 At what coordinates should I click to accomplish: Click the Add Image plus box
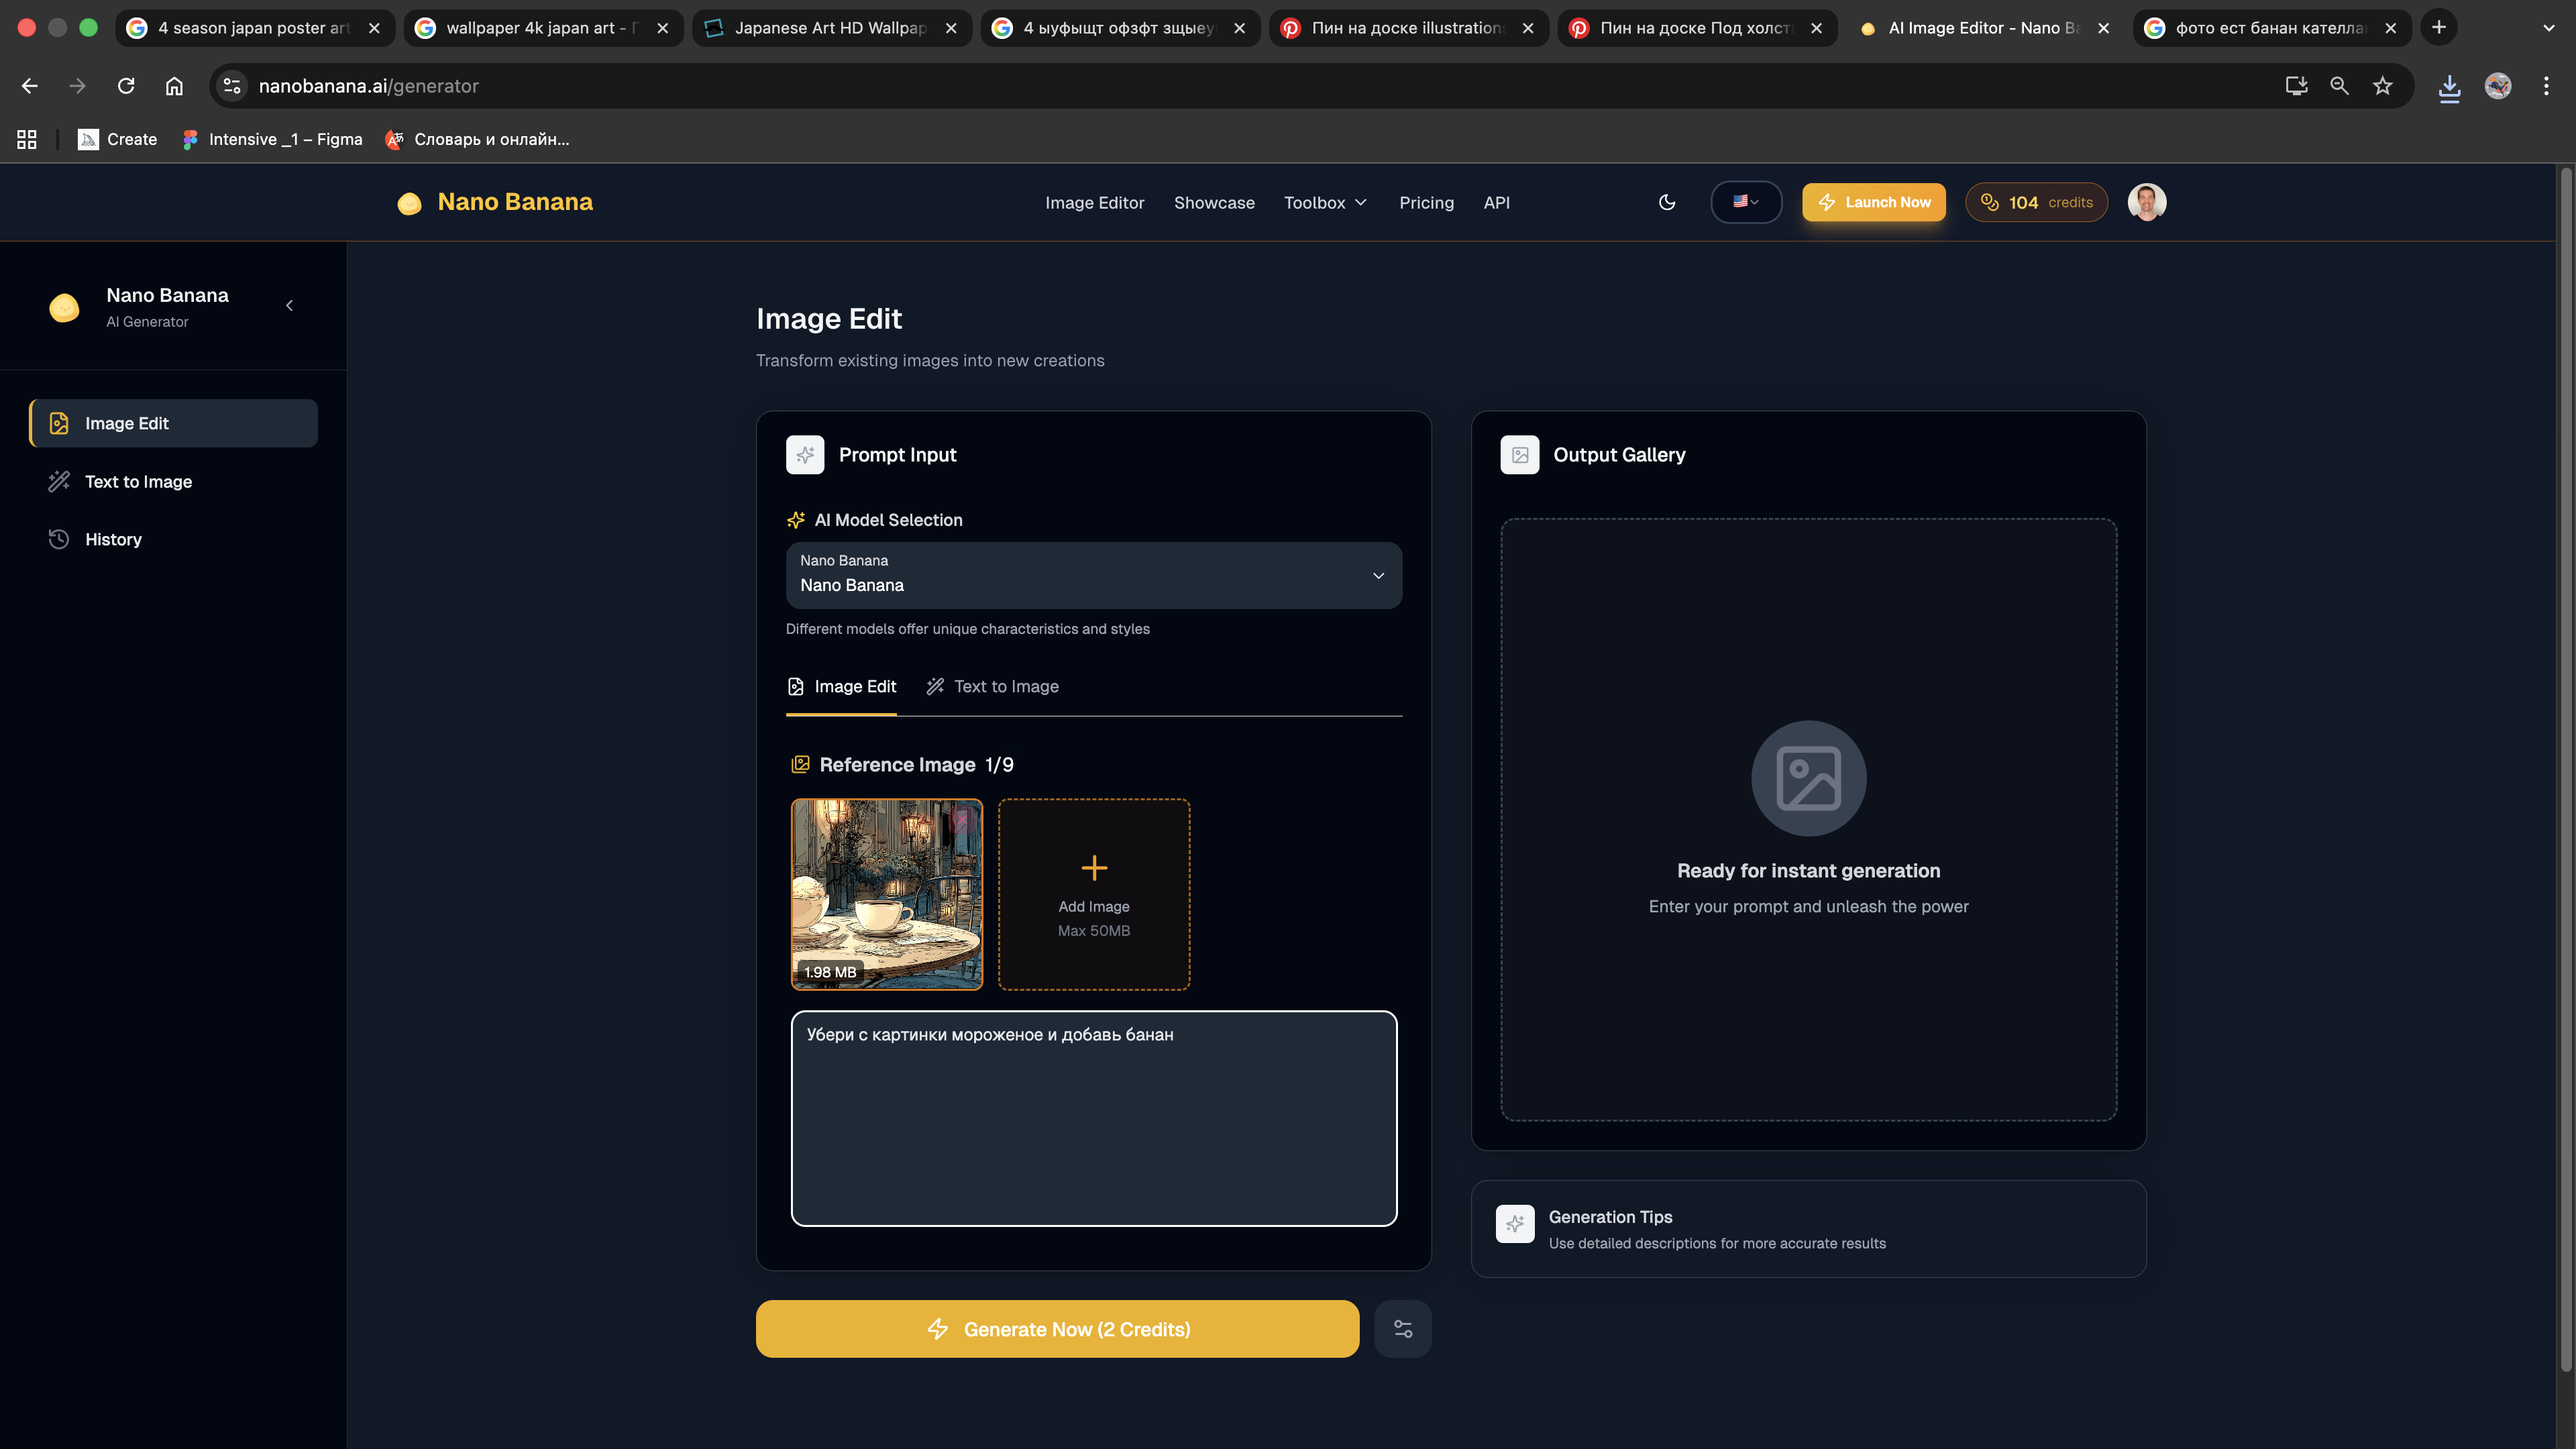point(1093,894)
